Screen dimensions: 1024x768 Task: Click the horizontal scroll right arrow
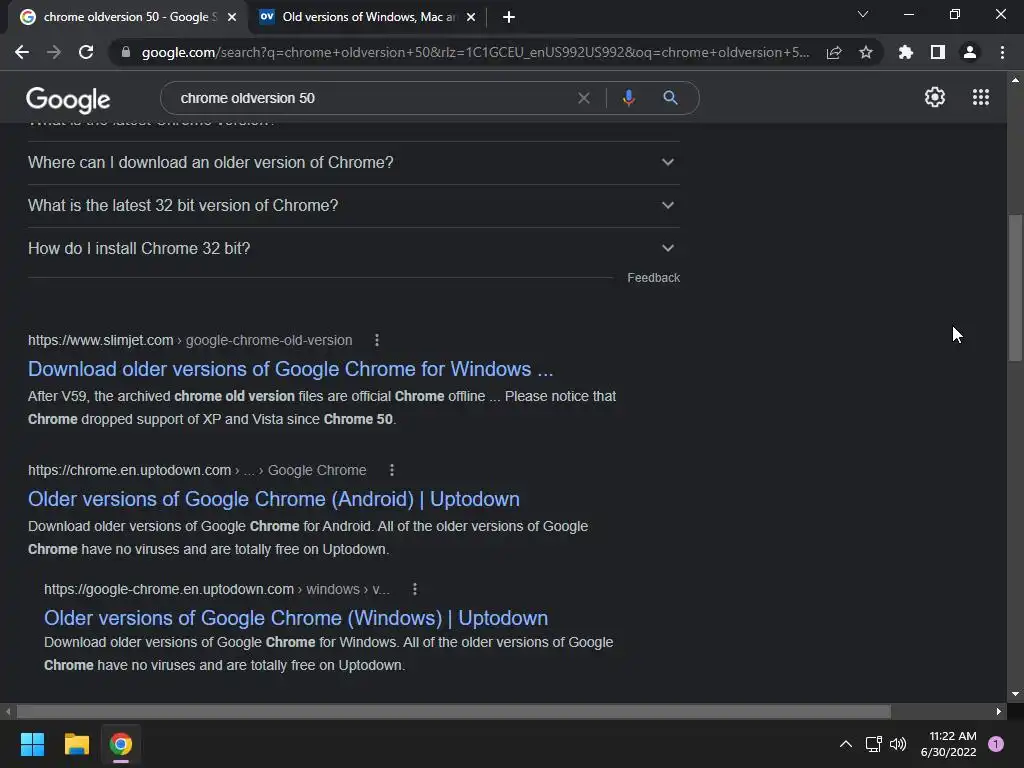[999, 711]
